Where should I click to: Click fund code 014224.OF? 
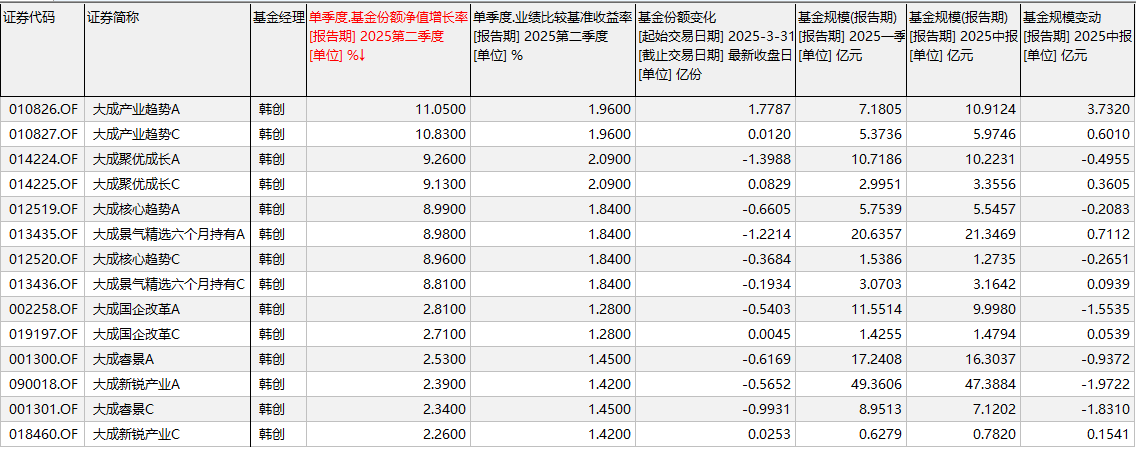43,159
